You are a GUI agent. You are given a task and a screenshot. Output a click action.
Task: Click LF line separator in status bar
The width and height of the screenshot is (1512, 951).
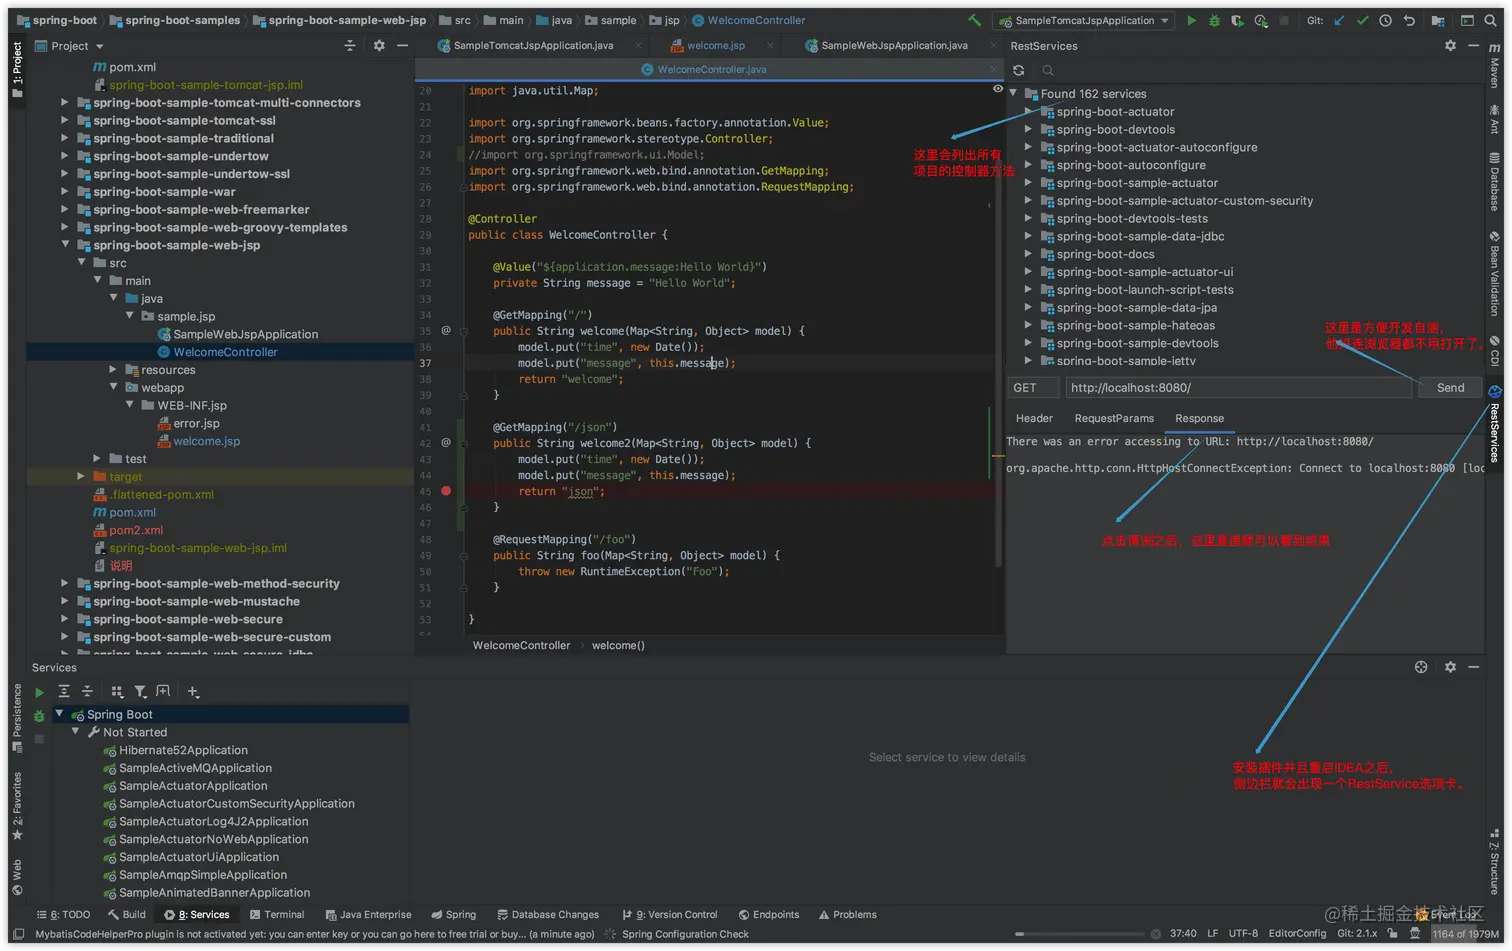click(x=1212, y=934)
